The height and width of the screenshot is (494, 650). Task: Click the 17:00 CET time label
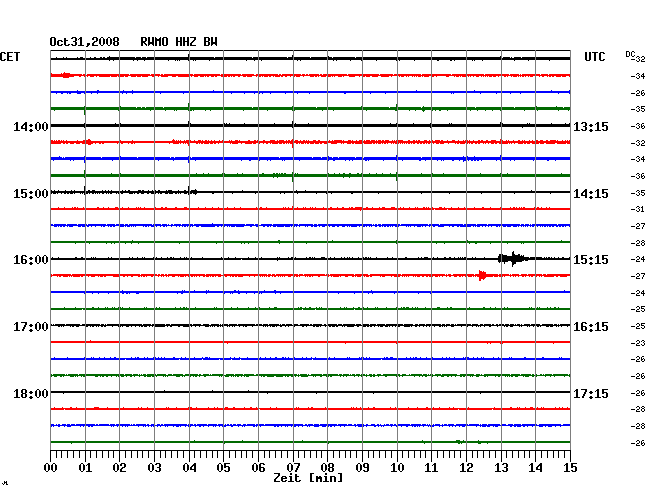tap(31, 327)
